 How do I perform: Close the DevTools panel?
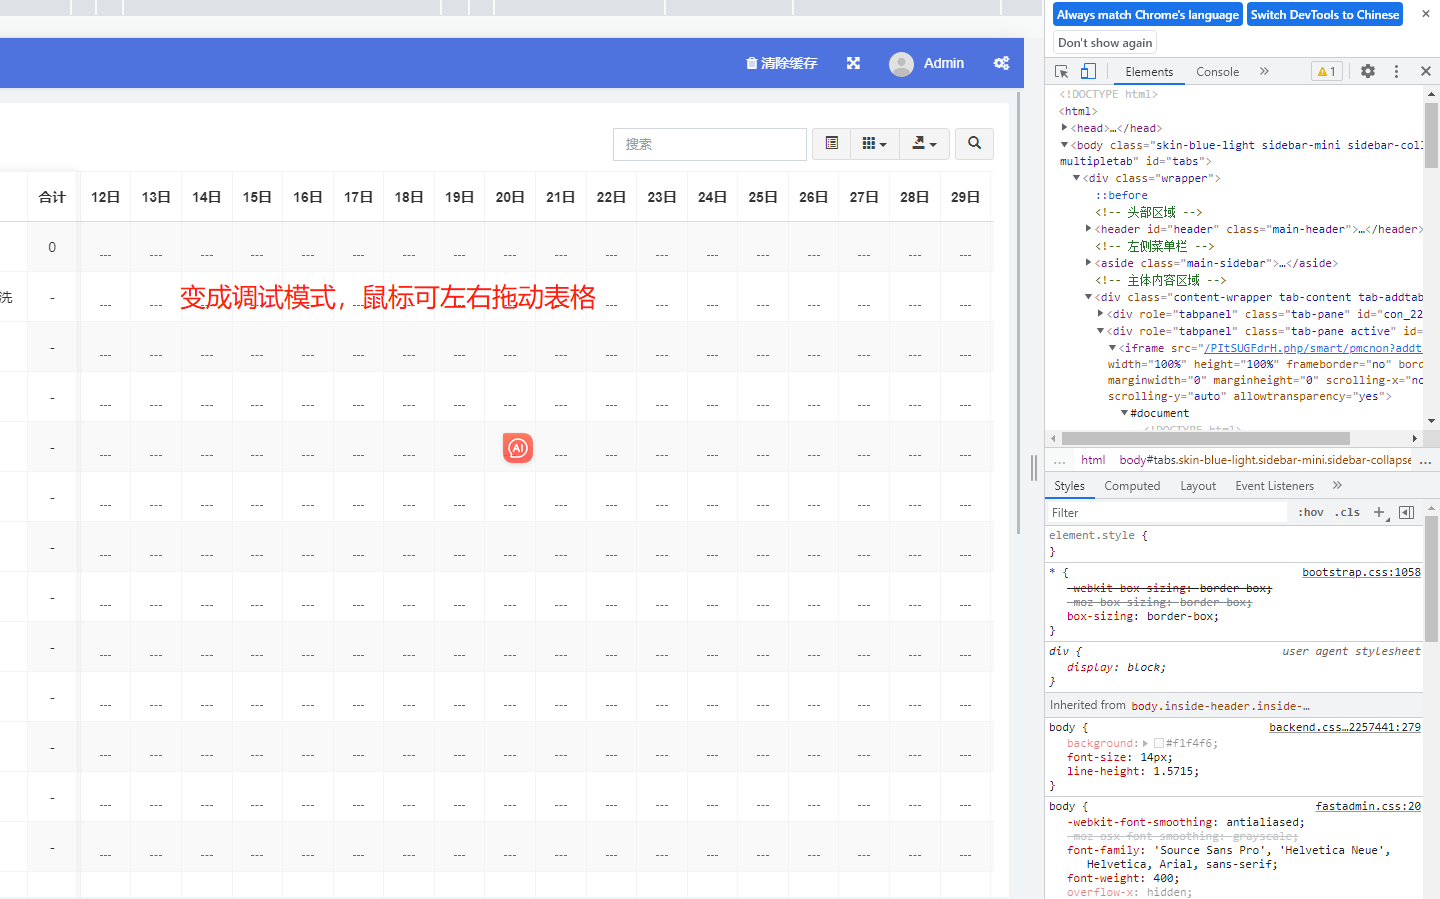pyautogui.click(x=1426, y=72)
